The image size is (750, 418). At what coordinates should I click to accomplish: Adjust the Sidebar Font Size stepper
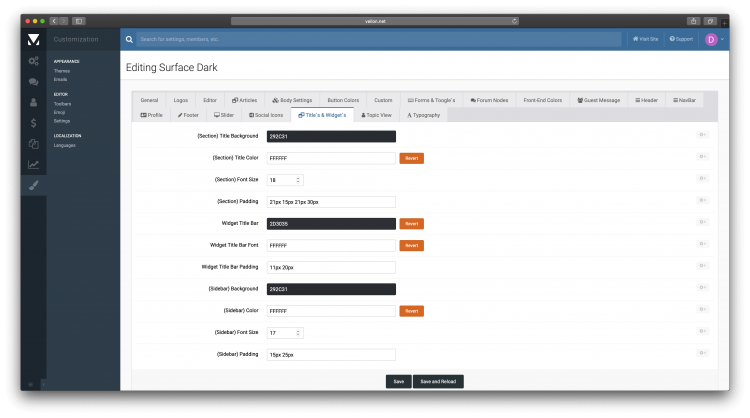pyautogui.click(x=299, y=332)
